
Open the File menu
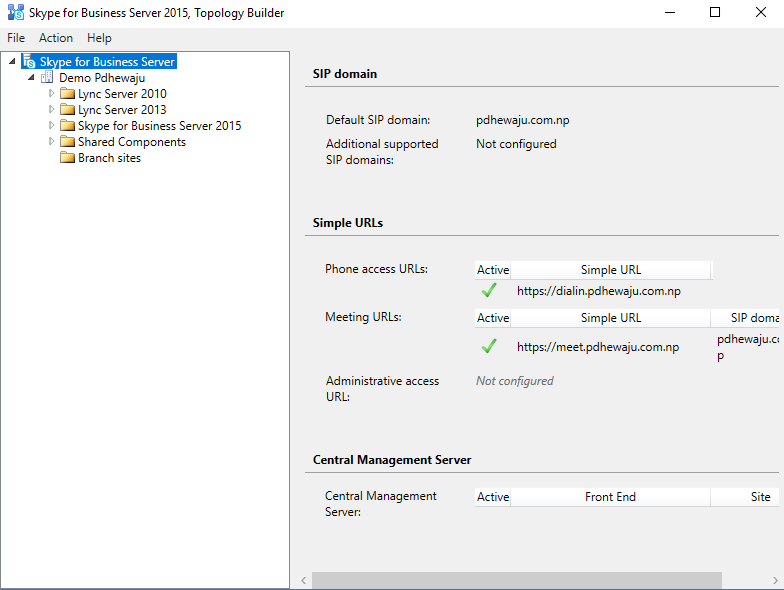pos(16,38)
